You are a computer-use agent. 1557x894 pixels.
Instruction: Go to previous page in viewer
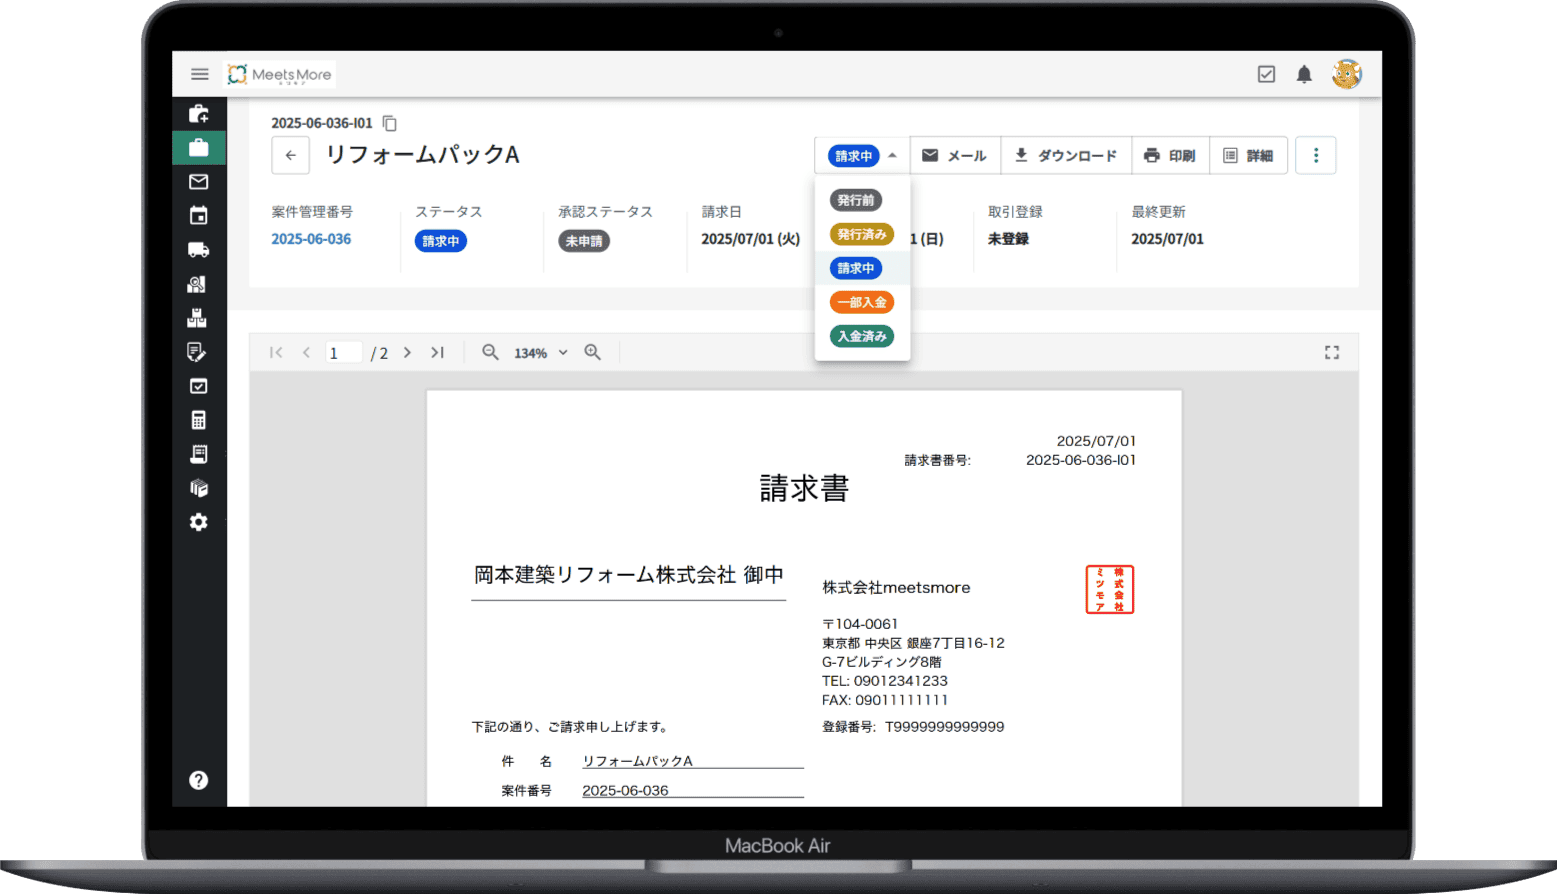coord(306,352)
